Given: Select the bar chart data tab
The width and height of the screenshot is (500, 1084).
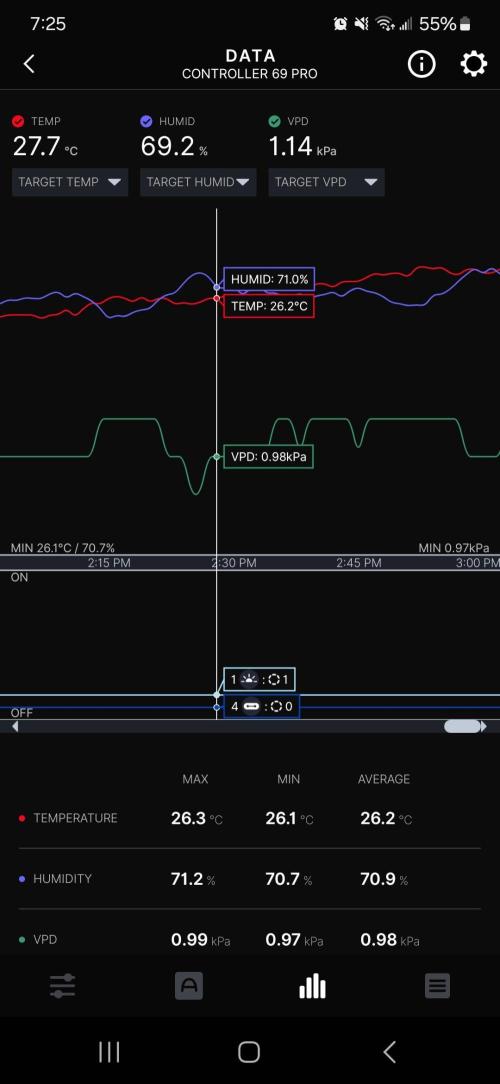Looking at the screenshot, I should pyautogui.click(x=313, y=986).
